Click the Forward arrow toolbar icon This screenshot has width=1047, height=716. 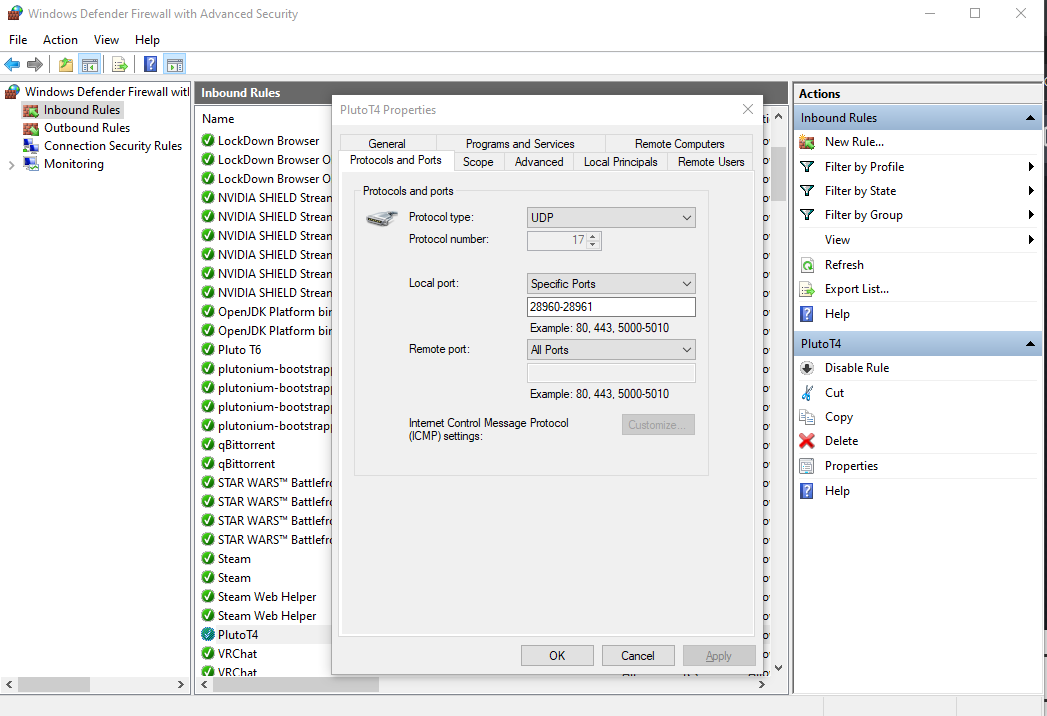point(35,65)
